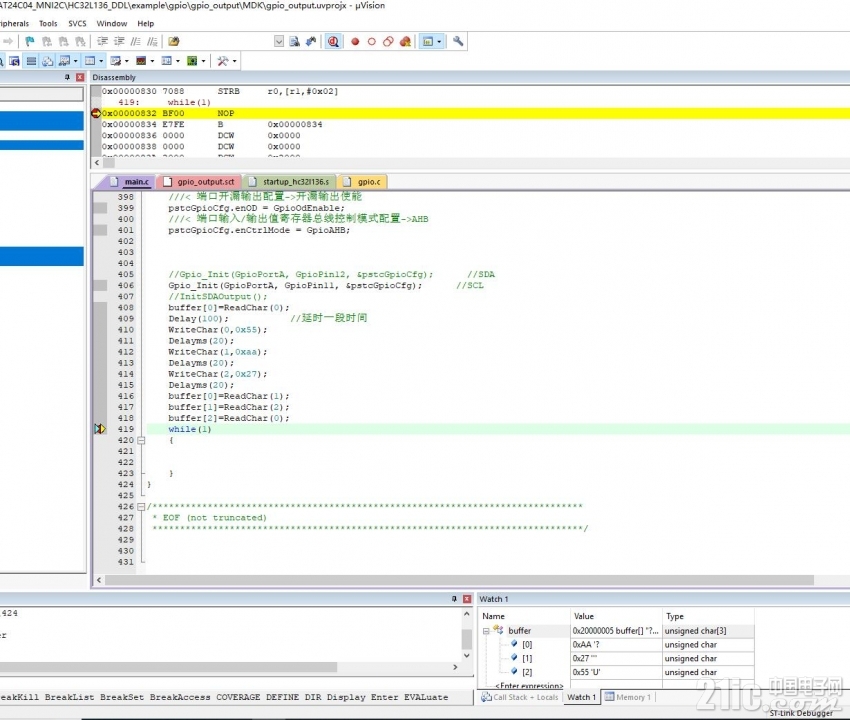Viewport: 850px width, 720px height.
Task: Open the System Viewer dropdown arrow
Action: 203,61
